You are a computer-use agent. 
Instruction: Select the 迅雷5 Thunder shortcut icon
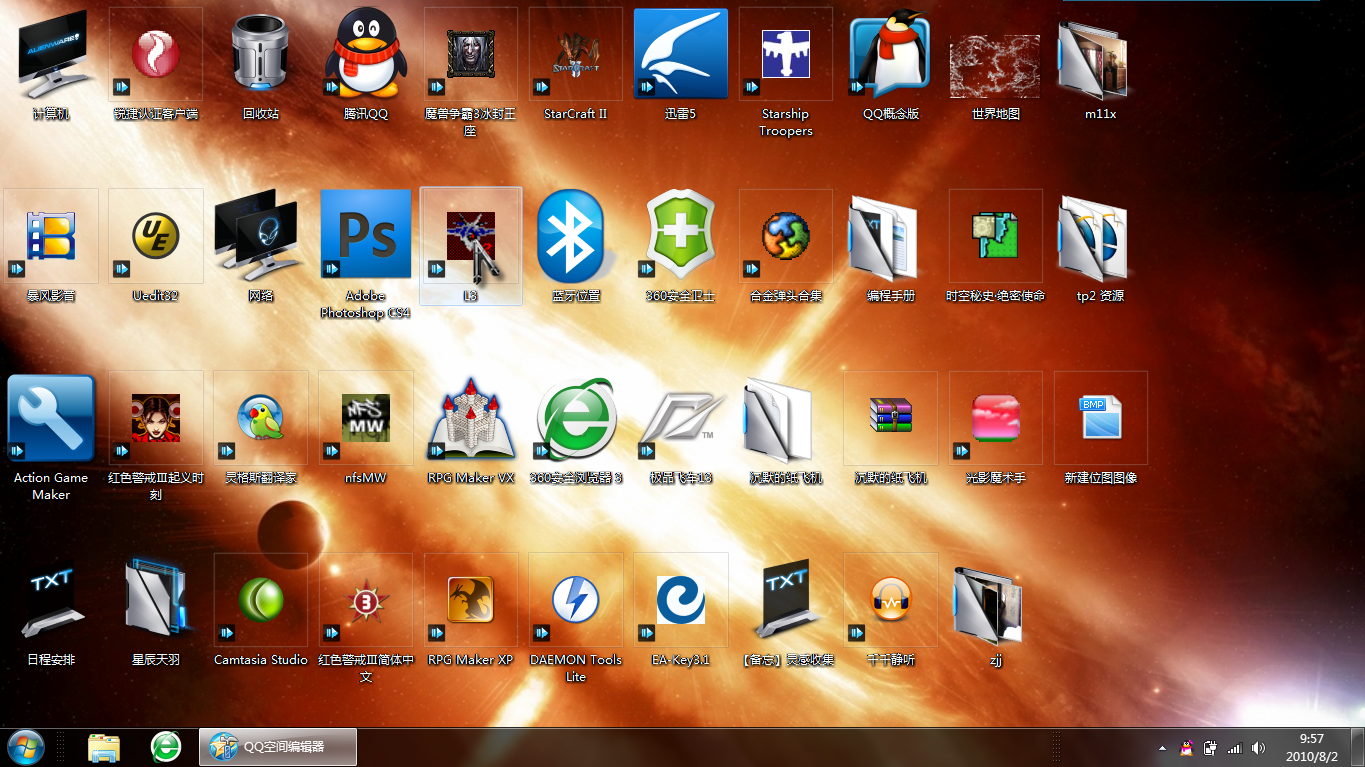[681, 54]
